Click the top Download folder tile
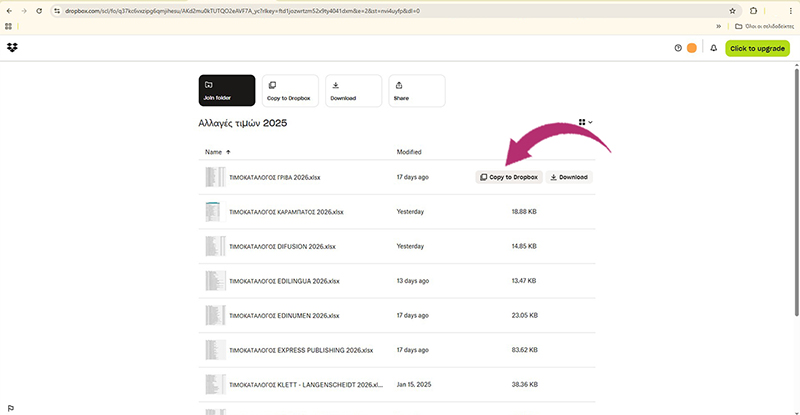The image size is (800, 415). (353, 90)
